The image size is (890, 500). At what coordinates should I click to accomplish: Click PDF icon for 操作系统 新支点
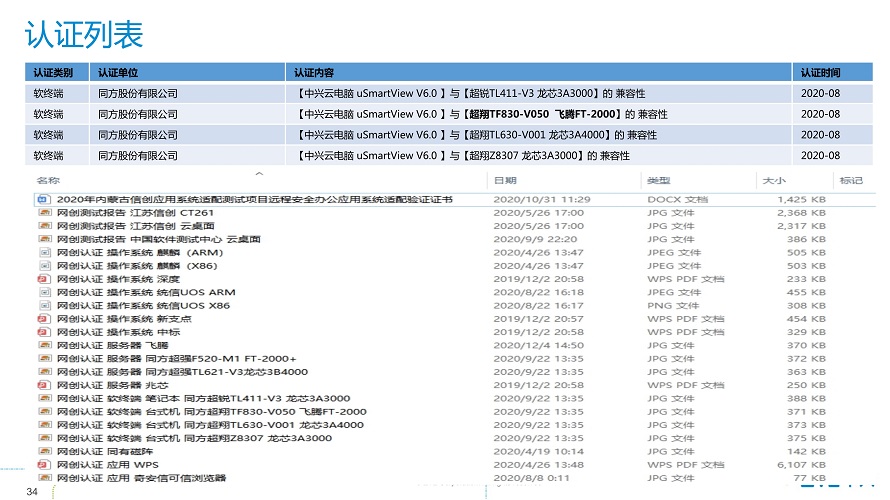tap(44, 318)
